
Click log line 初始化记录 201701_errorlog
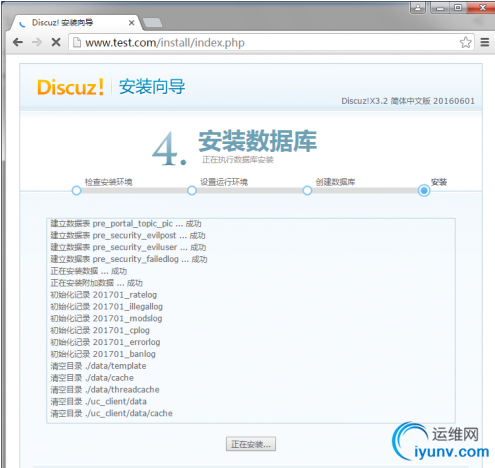[105, 342]
